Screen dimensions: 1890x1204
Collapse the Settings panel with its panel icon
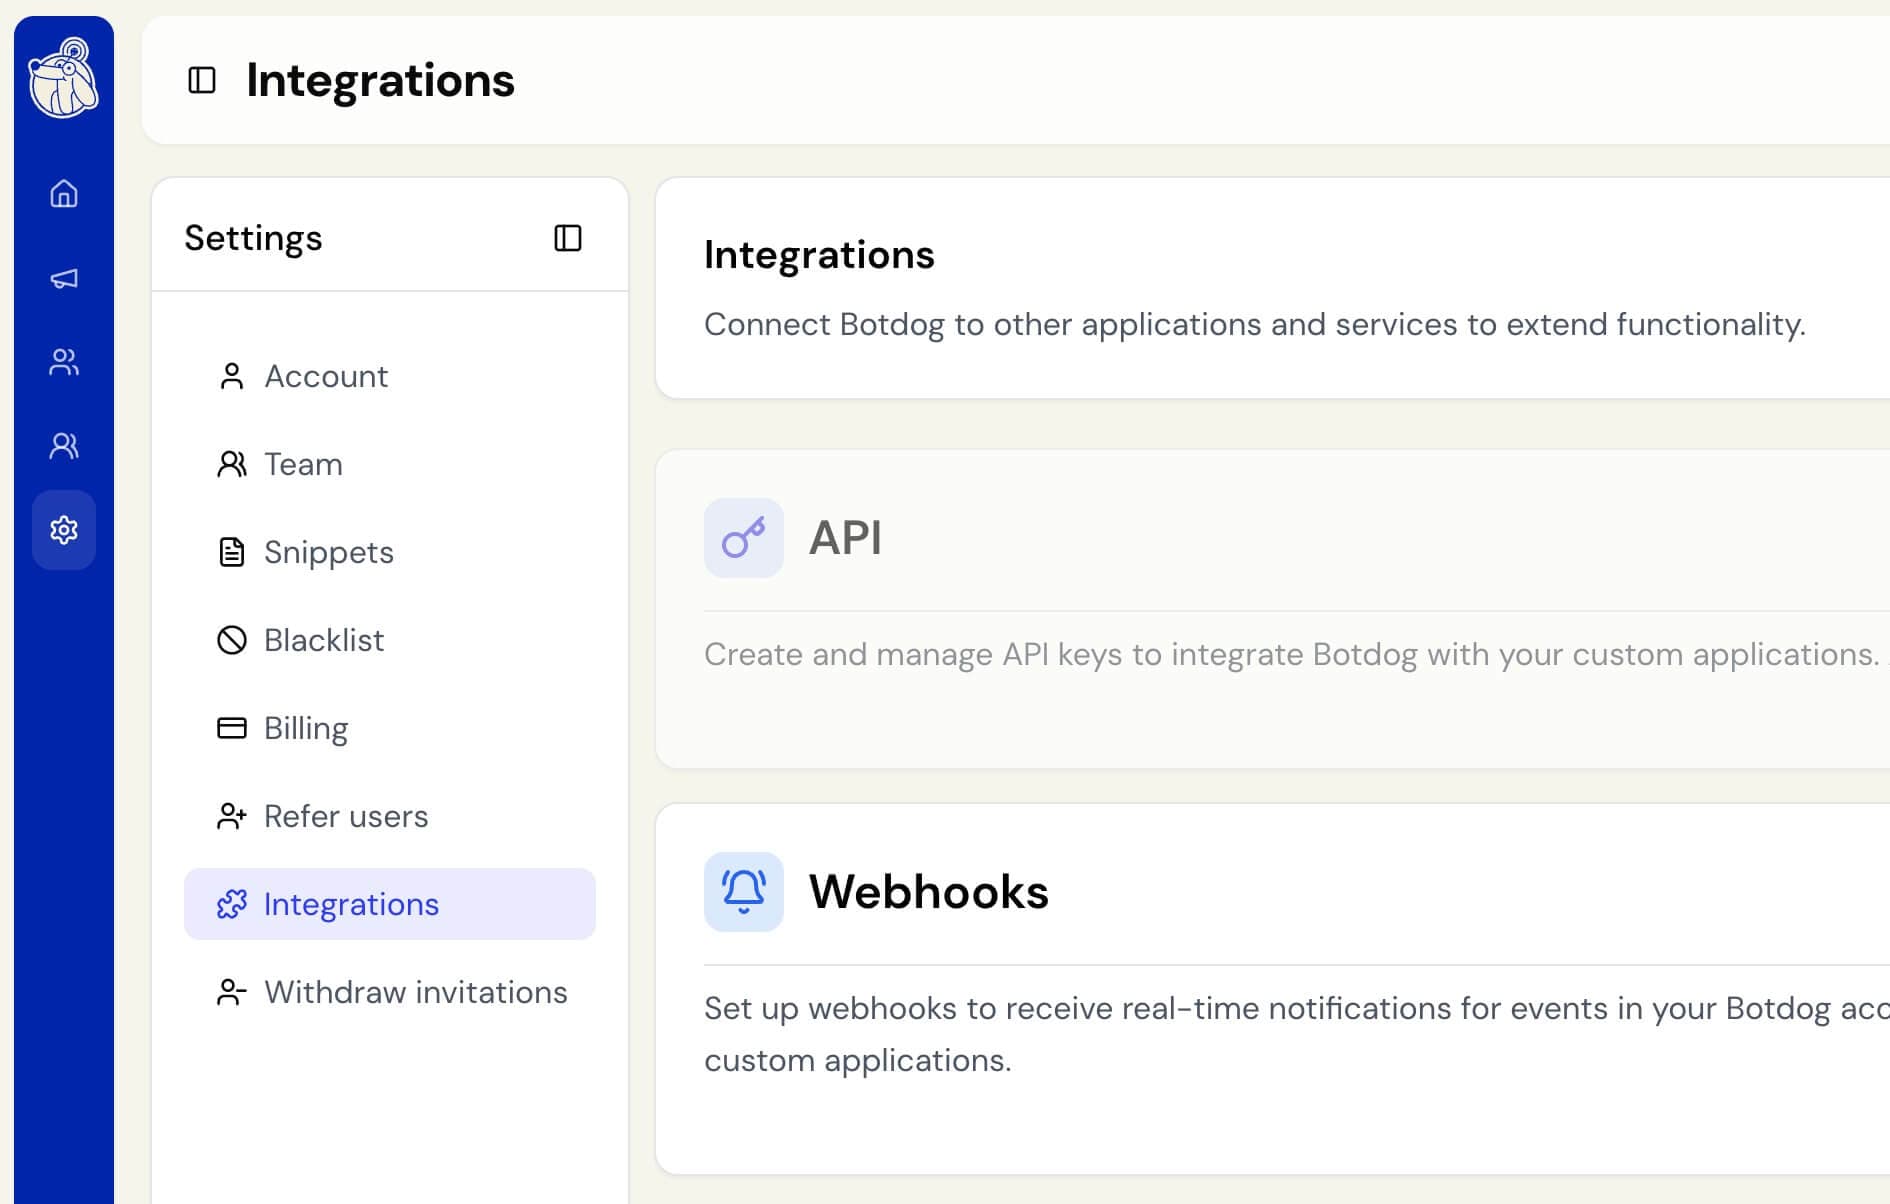[568, 238]
